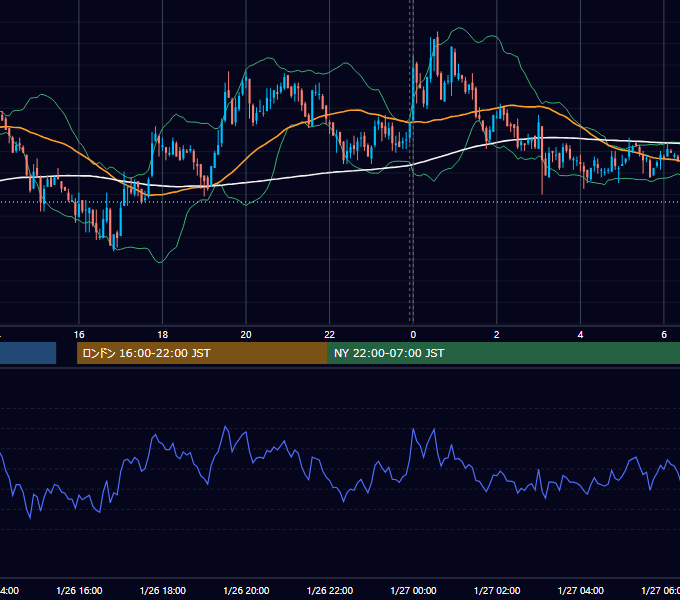Image resolution: width=680 pixels, height=600 pixels.
Task: Click the 16 hour label on chart axis
Action: point(79,335)
